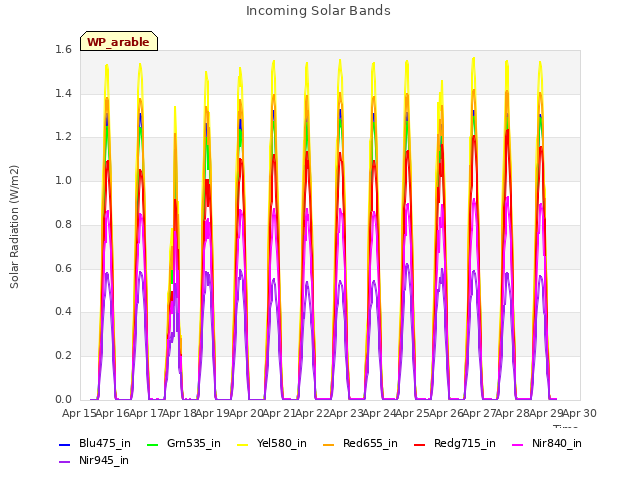The image size is (640, 480).
Task: Toggle the Nir945_in legend entry
Action: pyautogui.click(x=94, y=461)
